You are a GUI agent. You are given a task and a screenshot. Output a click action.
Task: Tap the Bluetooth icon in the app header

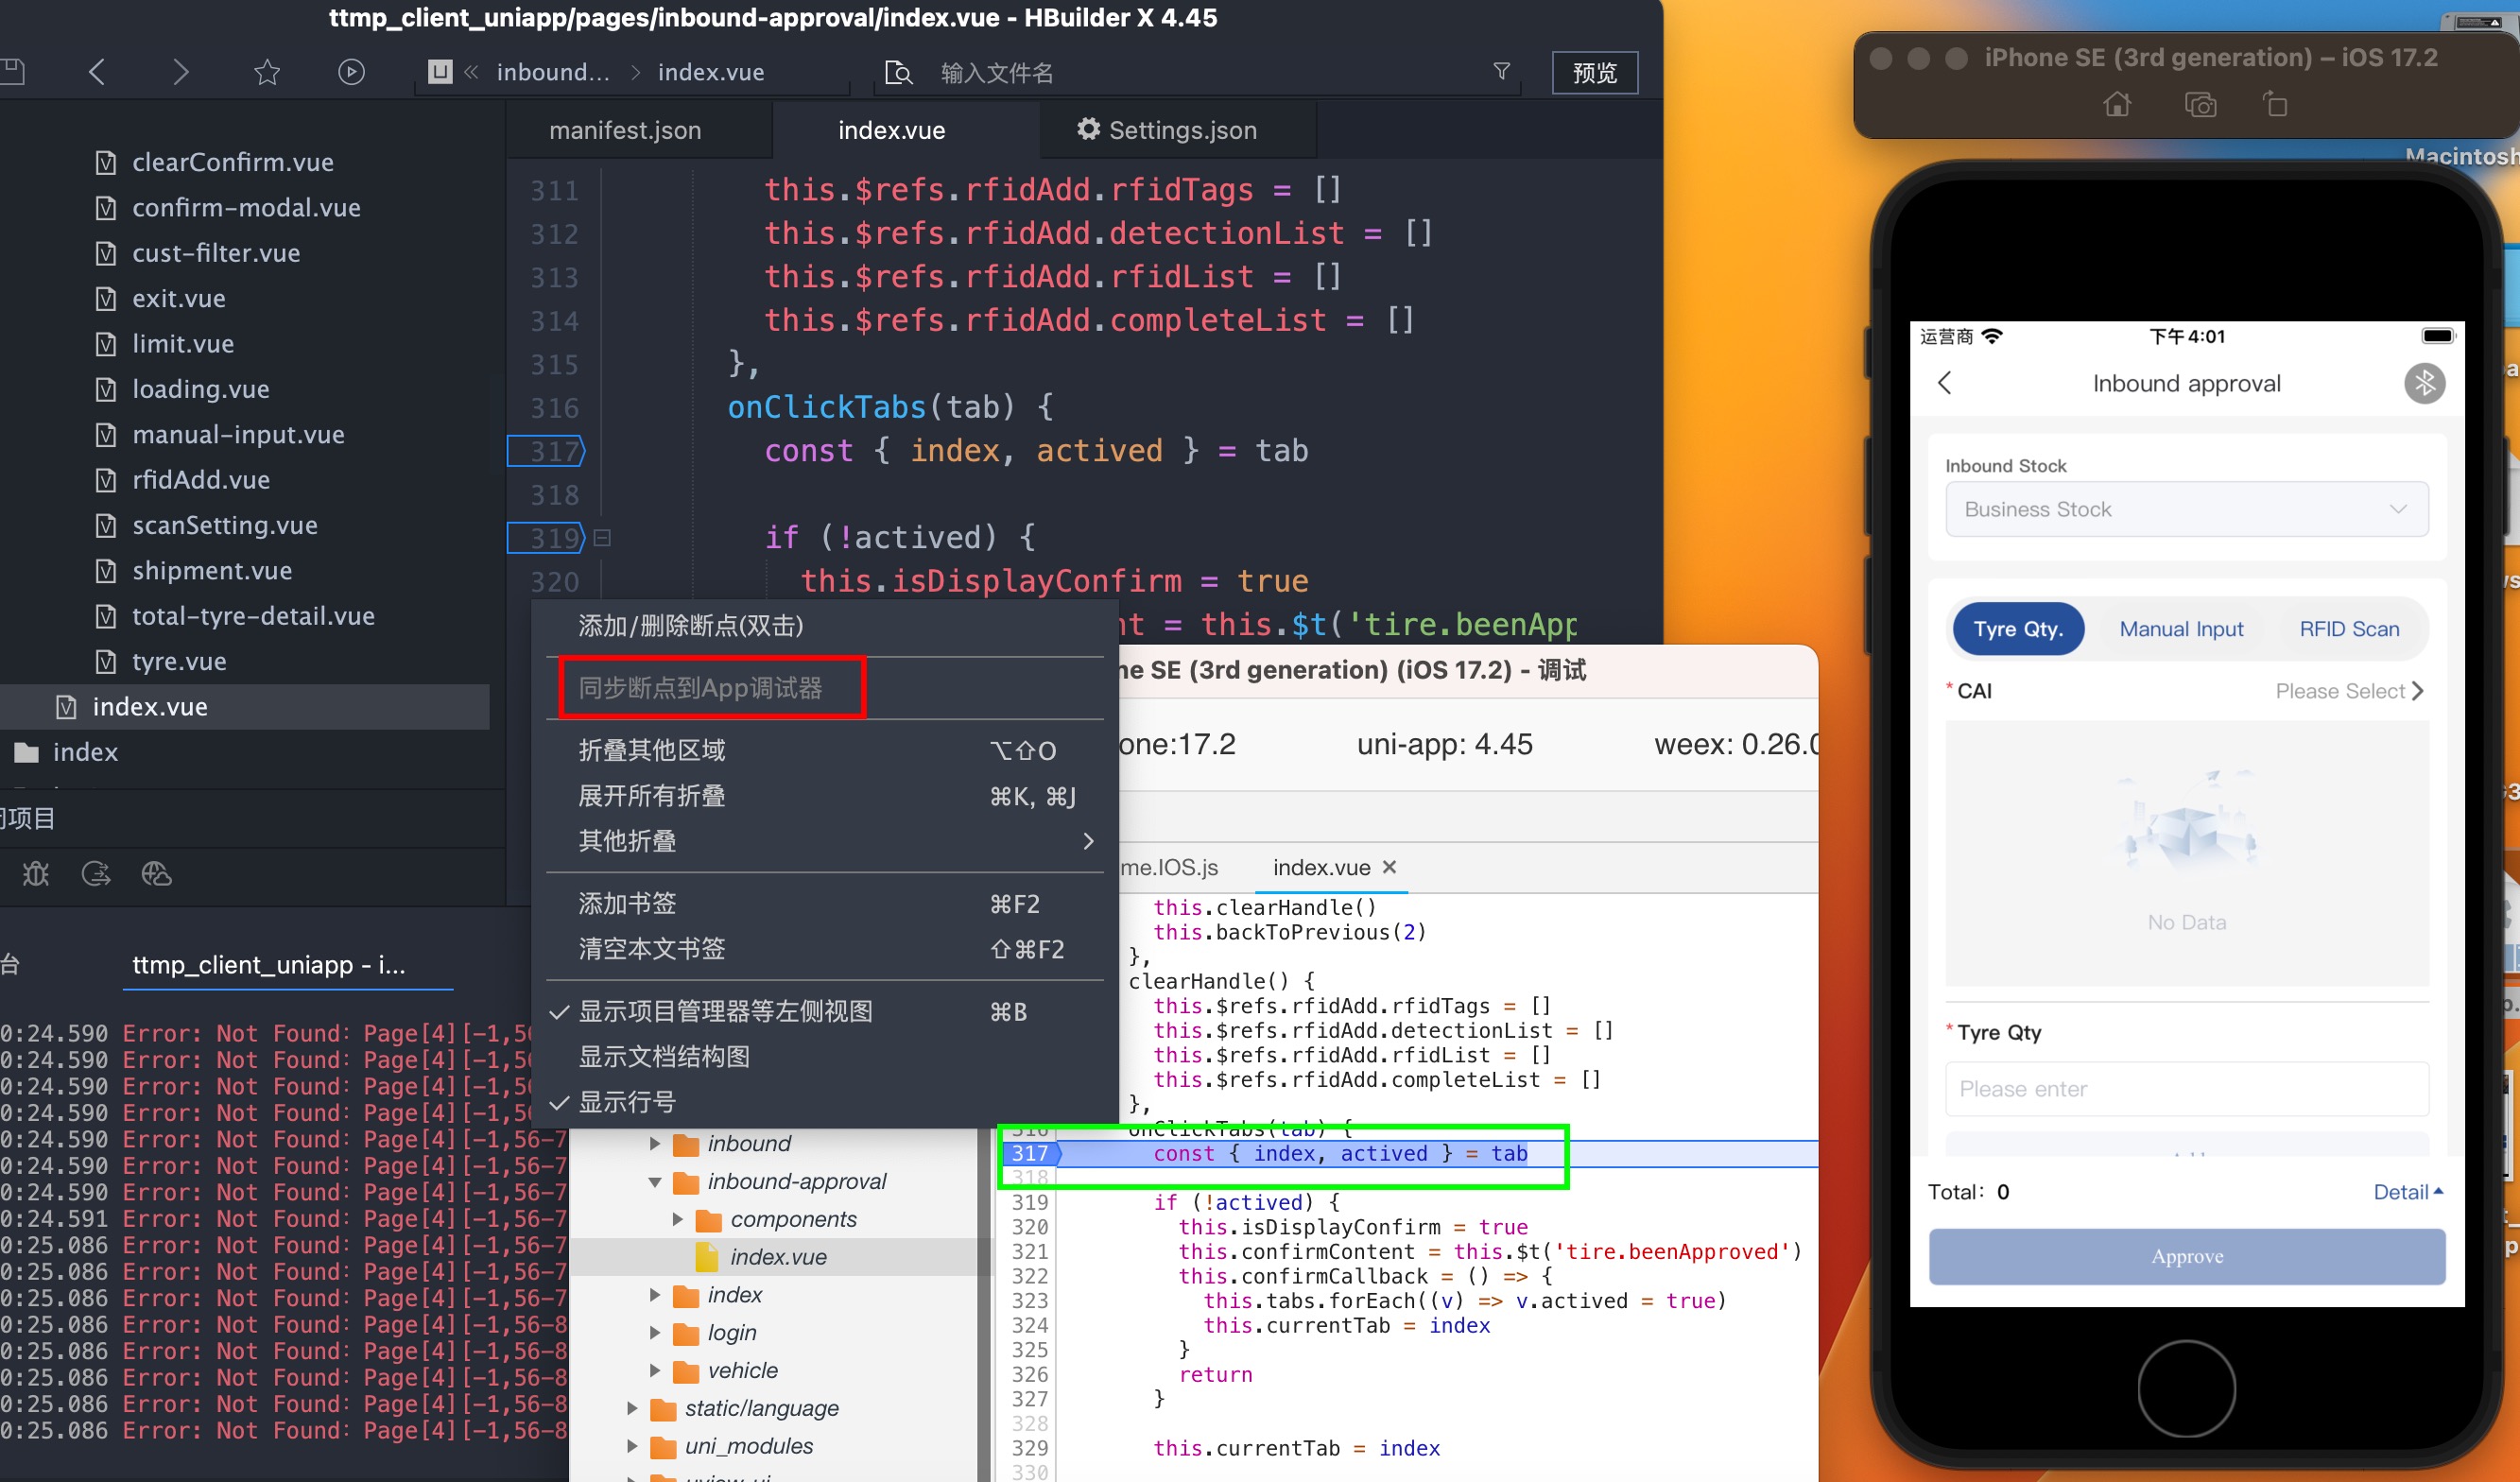point(2424,383)
